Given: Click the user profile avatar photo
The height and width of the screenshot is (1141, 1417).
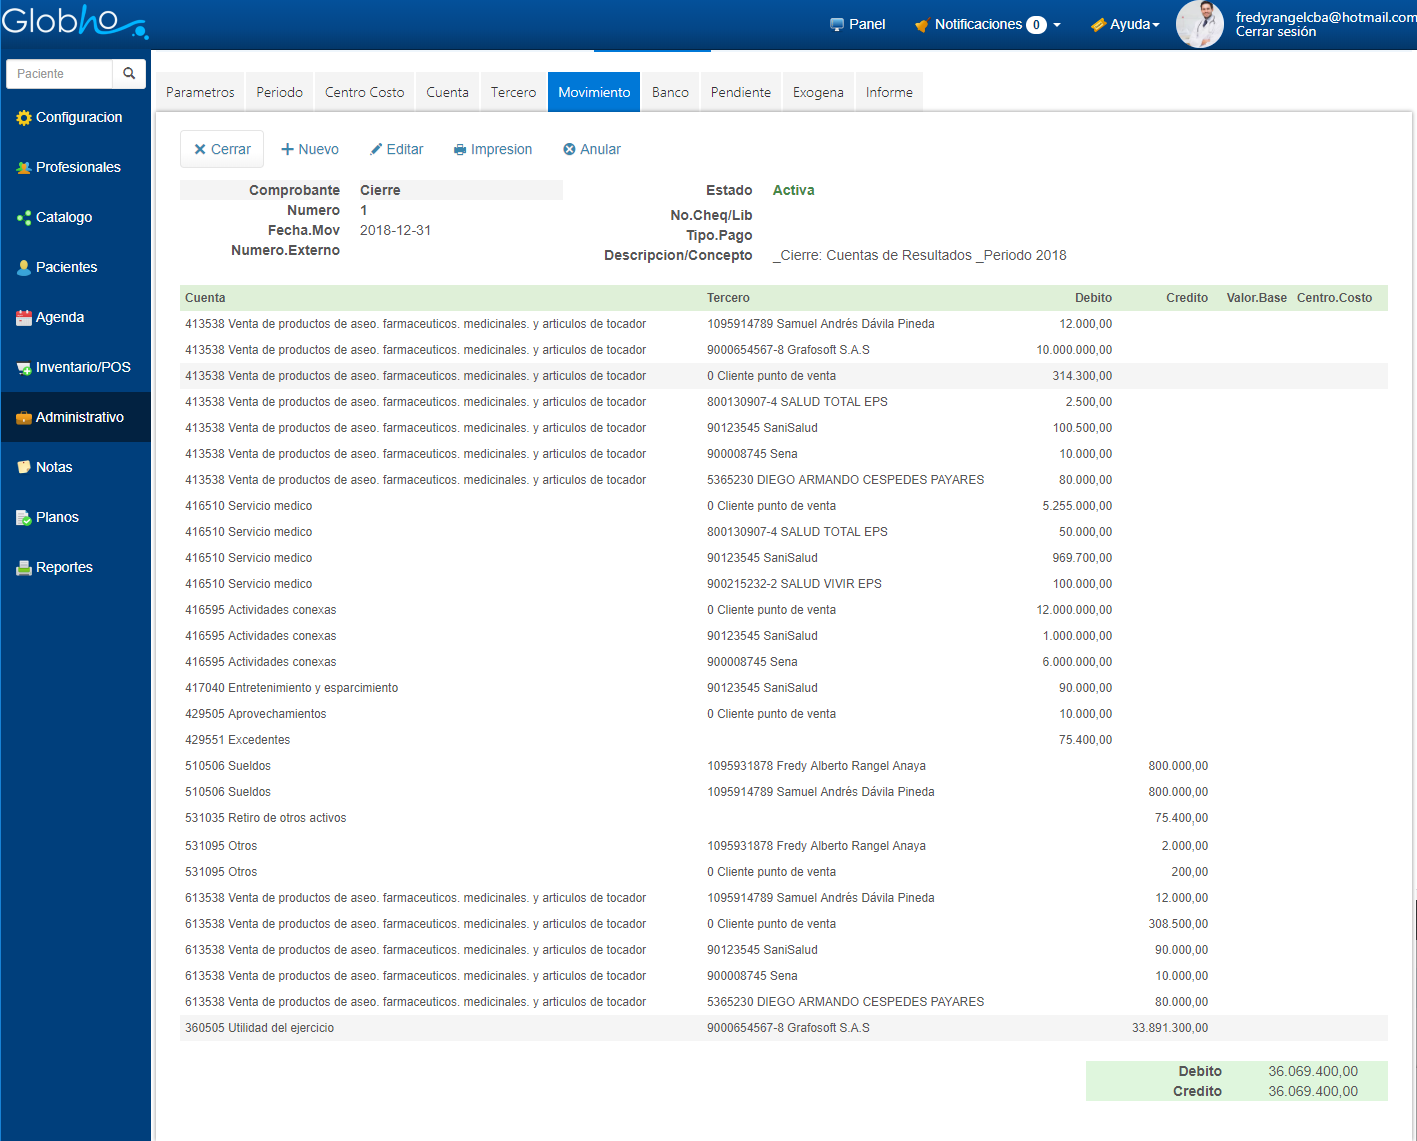Looking at the screenshot, I should 1199,24.
